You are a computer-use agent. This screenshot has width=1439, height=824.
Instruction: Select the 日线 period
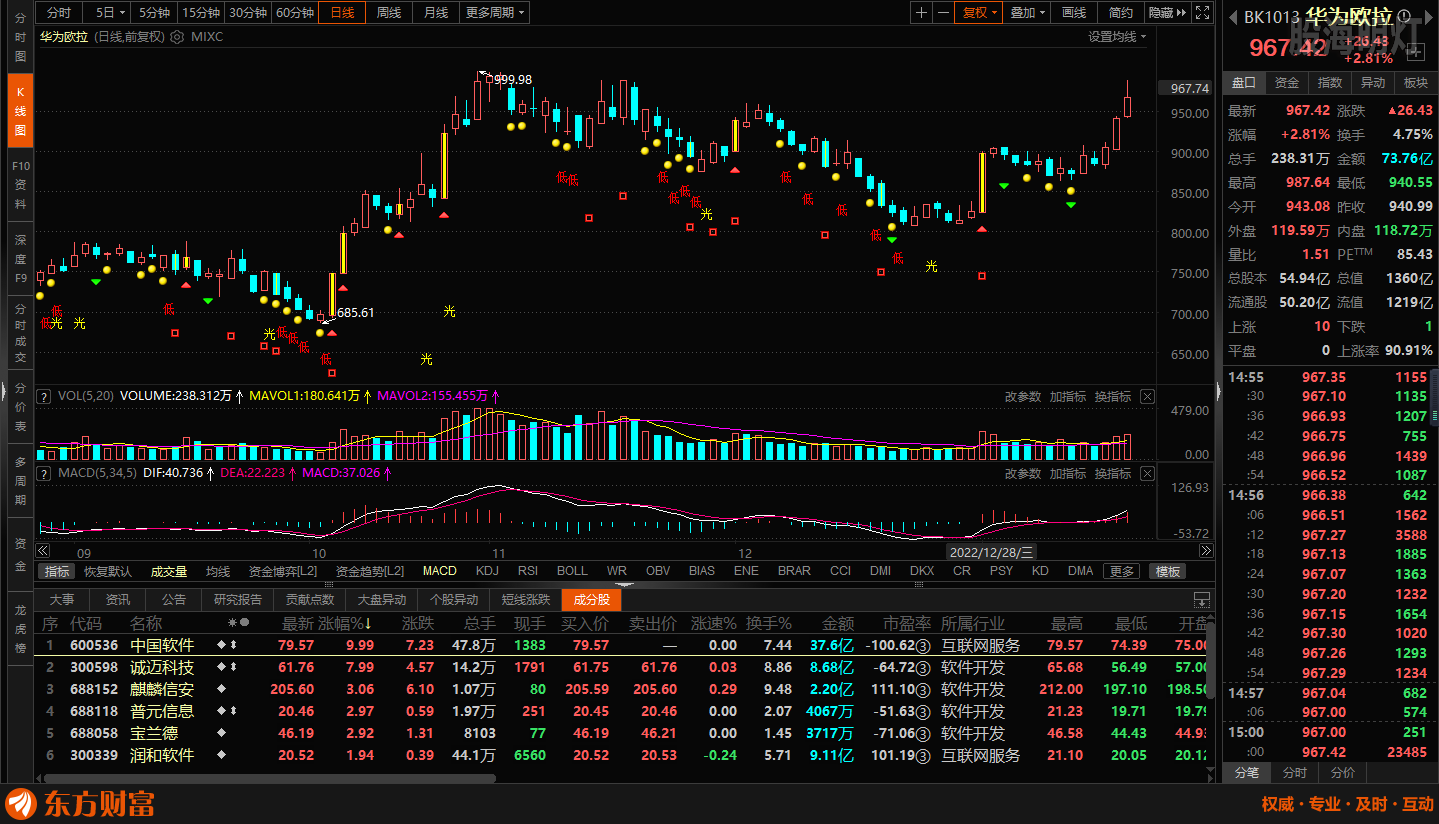[x=342, y=13]
